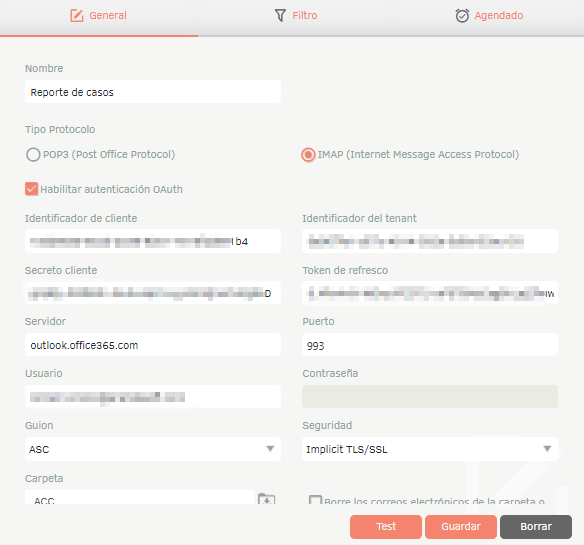Click the Borrar button
Screen dimensions: 584x545
pyautogui.click(x=536, y=526)
